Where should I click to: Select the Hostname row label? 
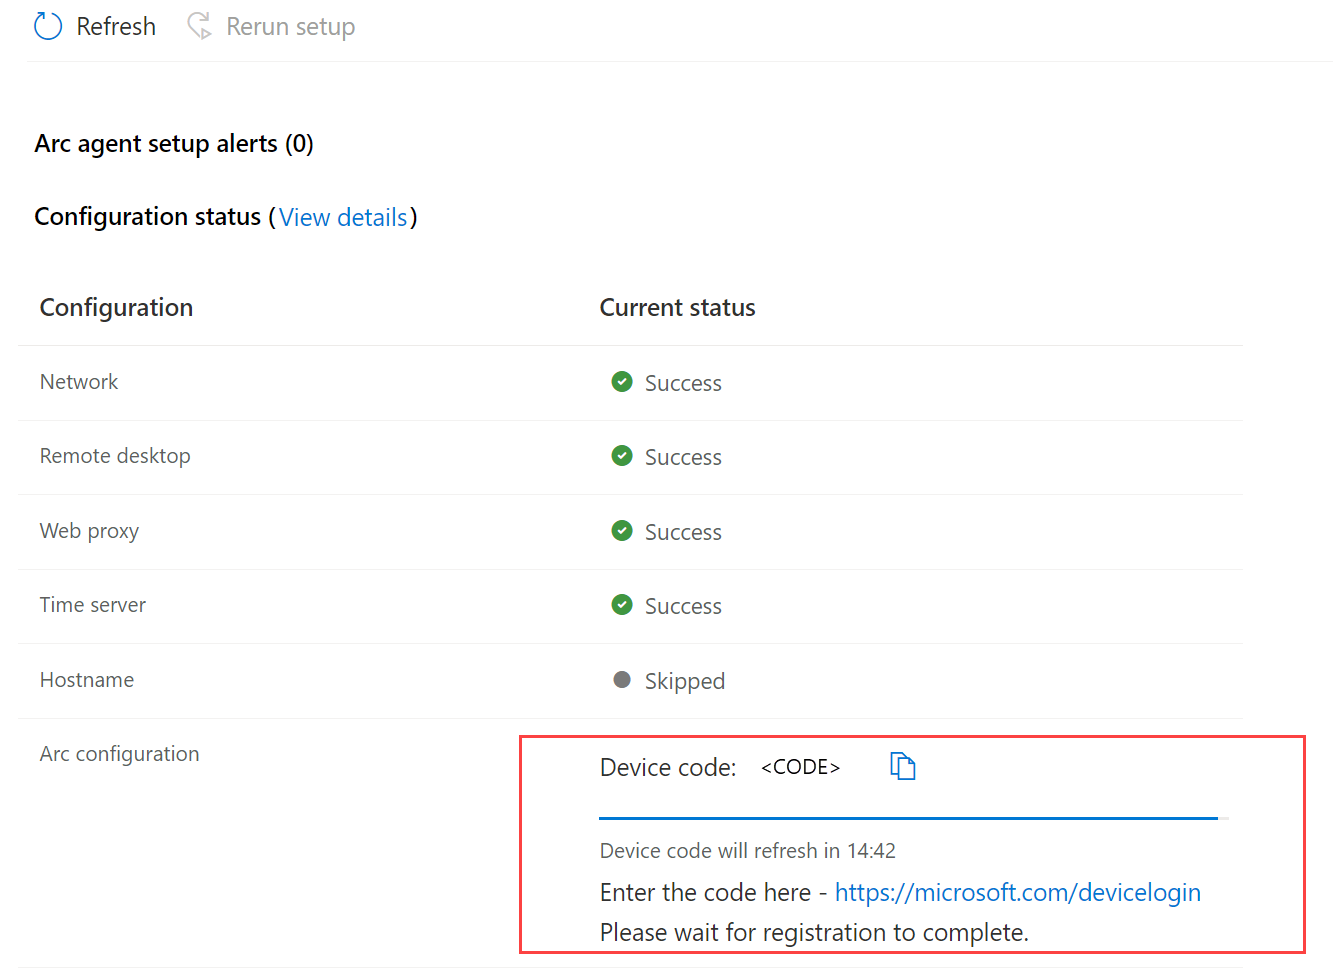point(87,680)
